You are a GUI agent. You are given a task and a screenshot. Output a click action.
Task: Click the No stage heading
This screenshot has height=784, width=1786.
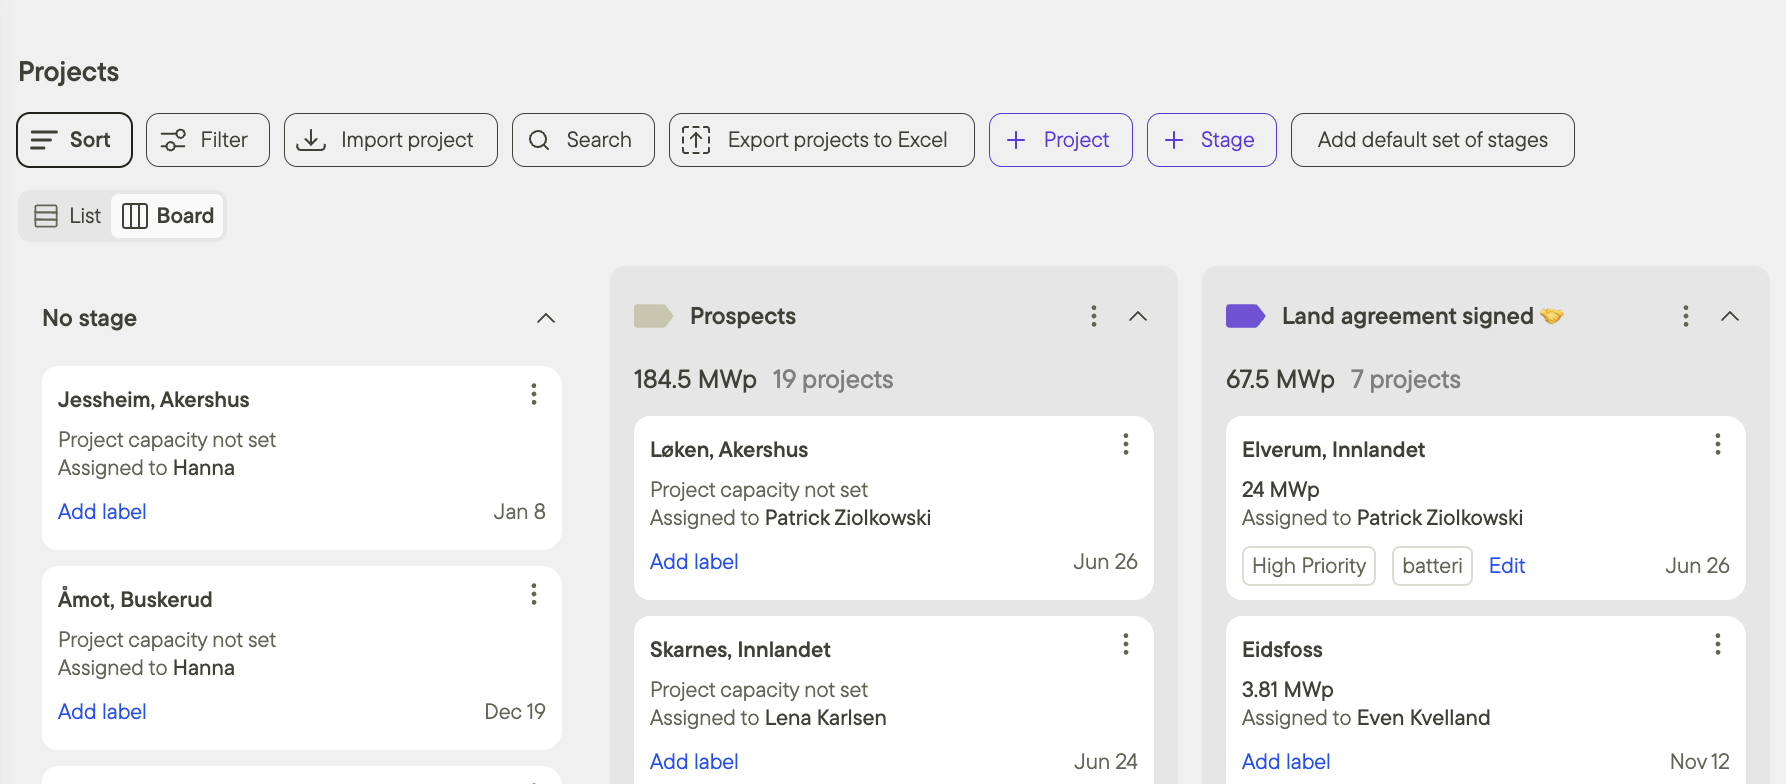point(90,318)
